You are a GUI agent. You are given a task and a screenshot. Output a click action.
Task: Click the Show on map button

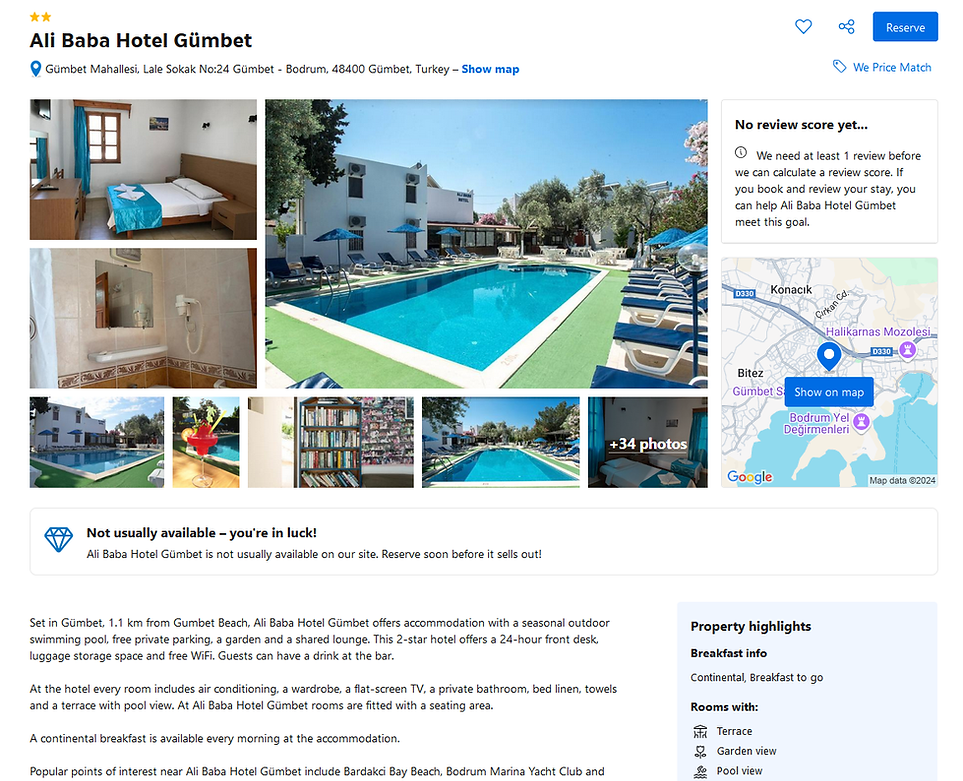coord(828,392)
